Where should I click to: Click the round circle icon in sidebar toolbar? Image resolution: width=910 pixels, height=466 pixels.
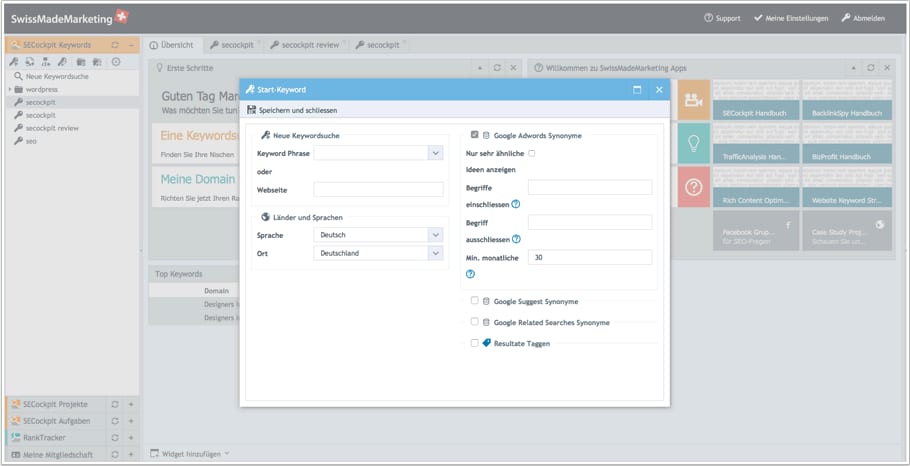[x=116, y=62]
